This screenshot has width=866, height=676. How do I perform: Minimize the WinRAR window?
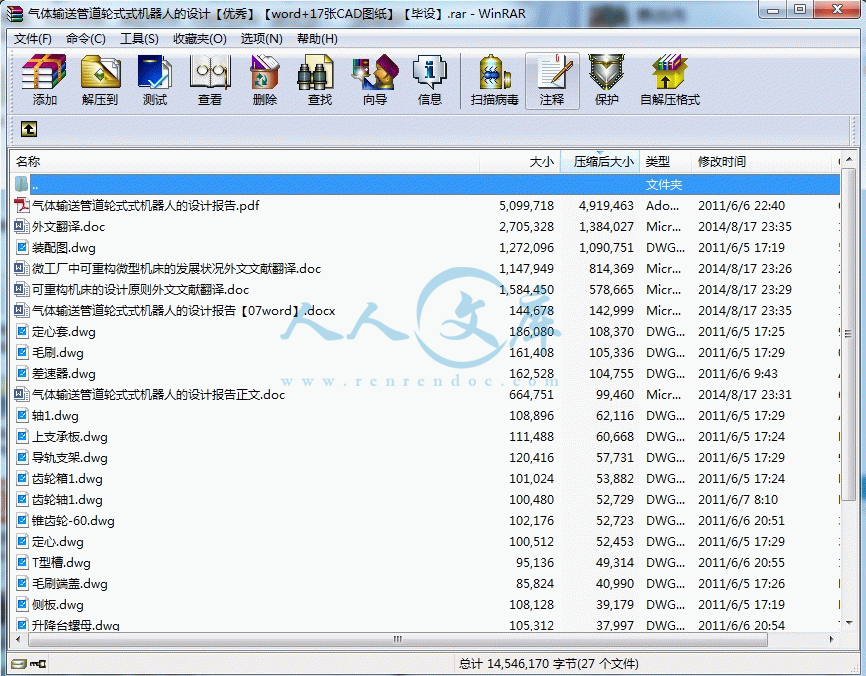774,10
